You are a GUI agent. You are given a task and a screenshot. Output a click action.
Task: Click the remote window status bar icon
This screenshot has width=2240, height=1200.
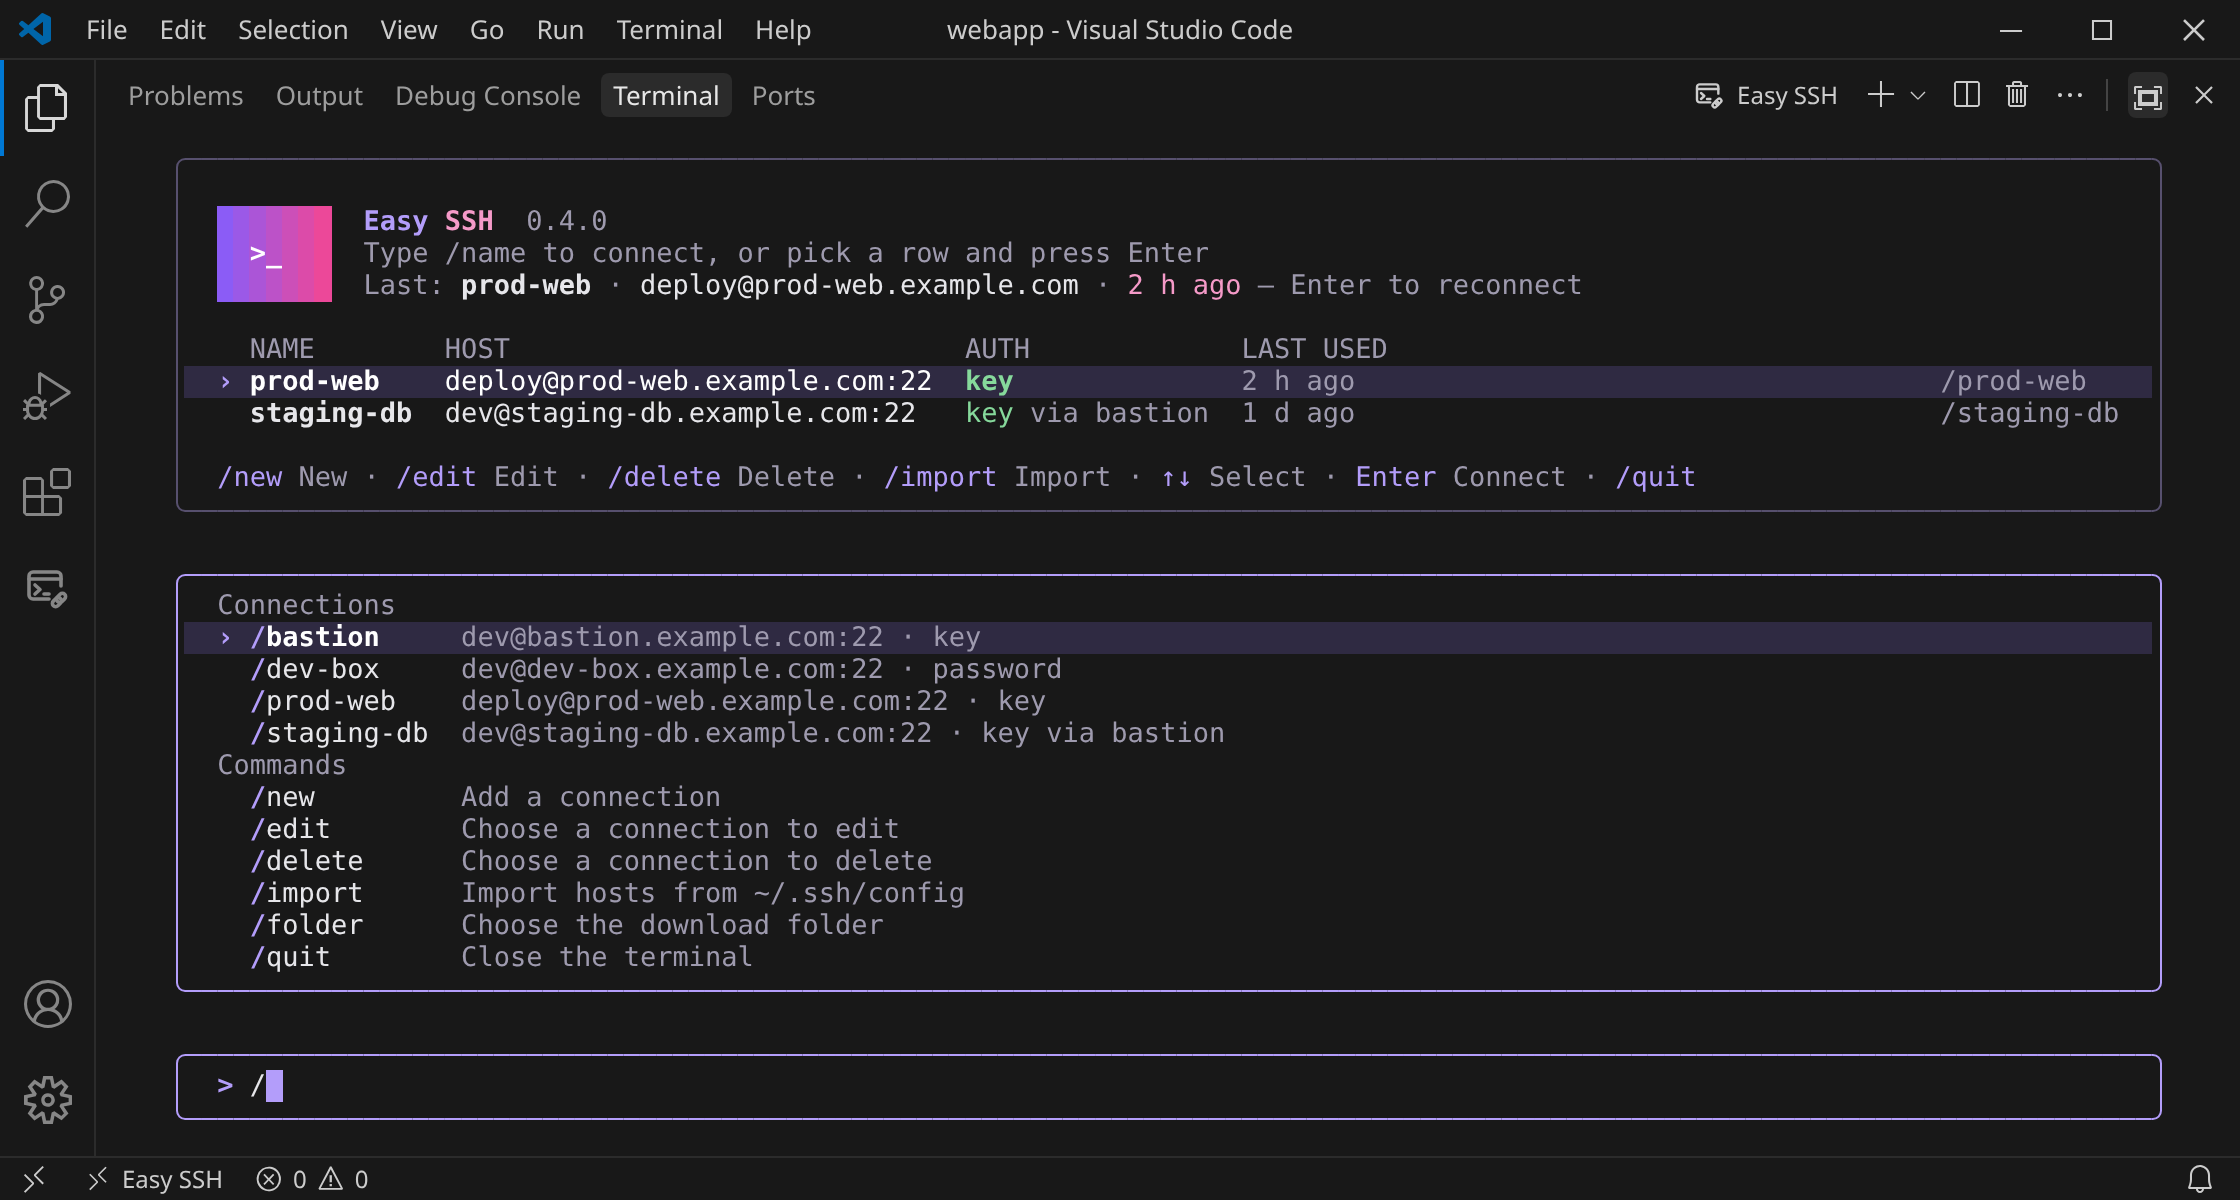point(34,1179)
